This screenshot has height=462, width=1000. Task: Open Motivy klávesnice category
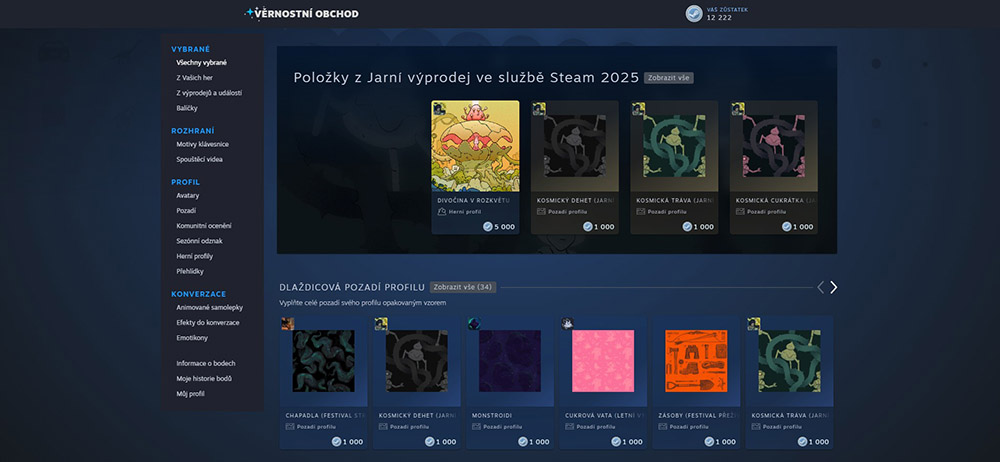(x=203, y=144)
